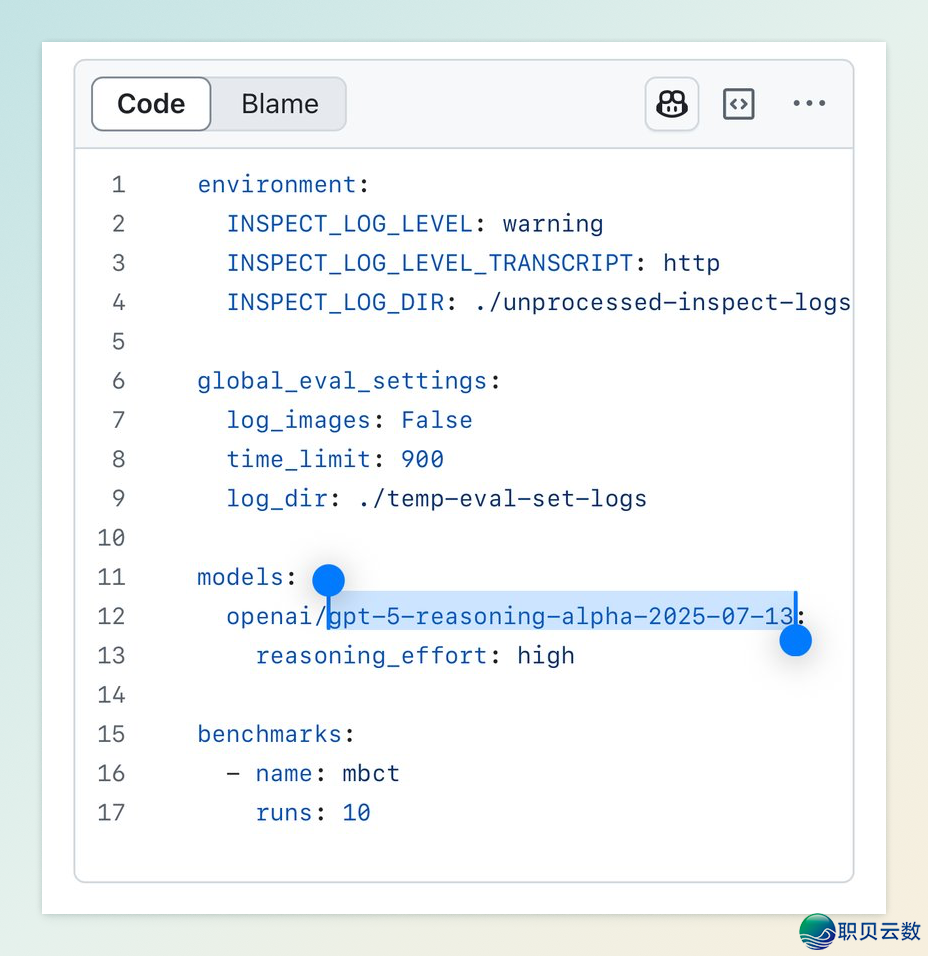The width and height of the screenshot is (928, 956).
Task: Click 'log_images' key text
Action: coord(299,420)
